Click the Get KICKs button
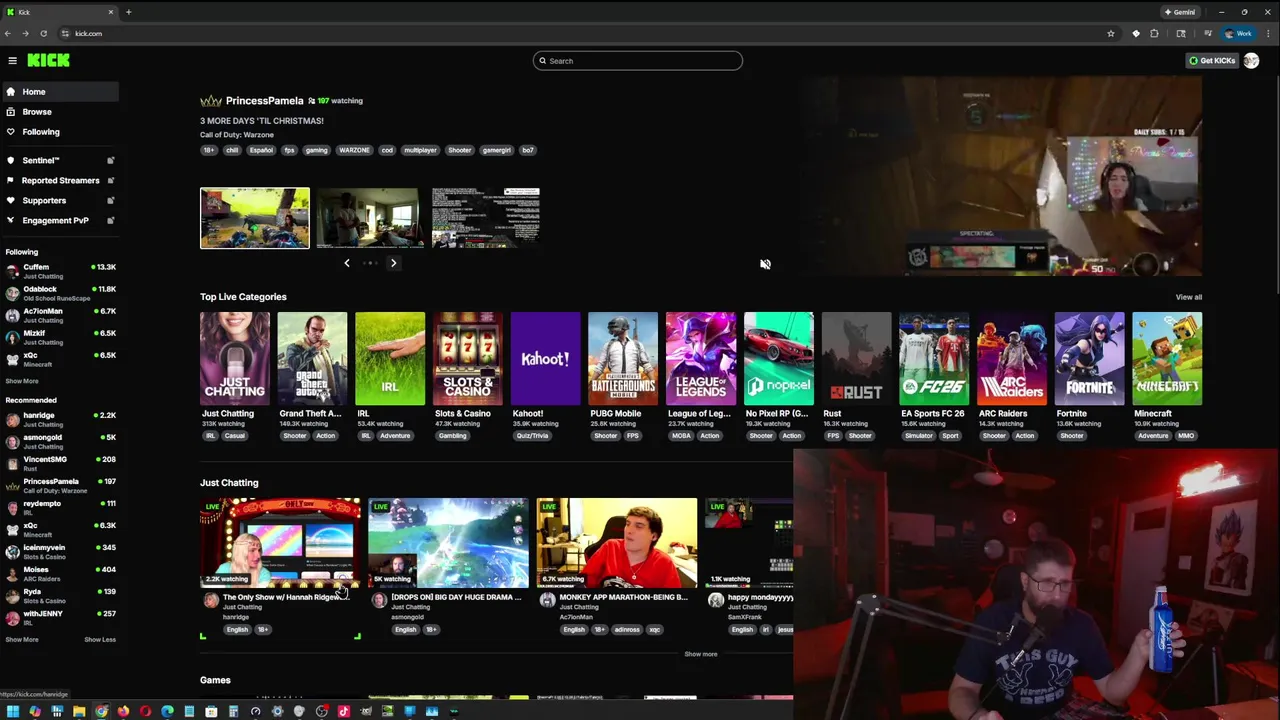The height and width of the screenshot is (720, 1280). pyautogui.click(x=1212, y=61)
